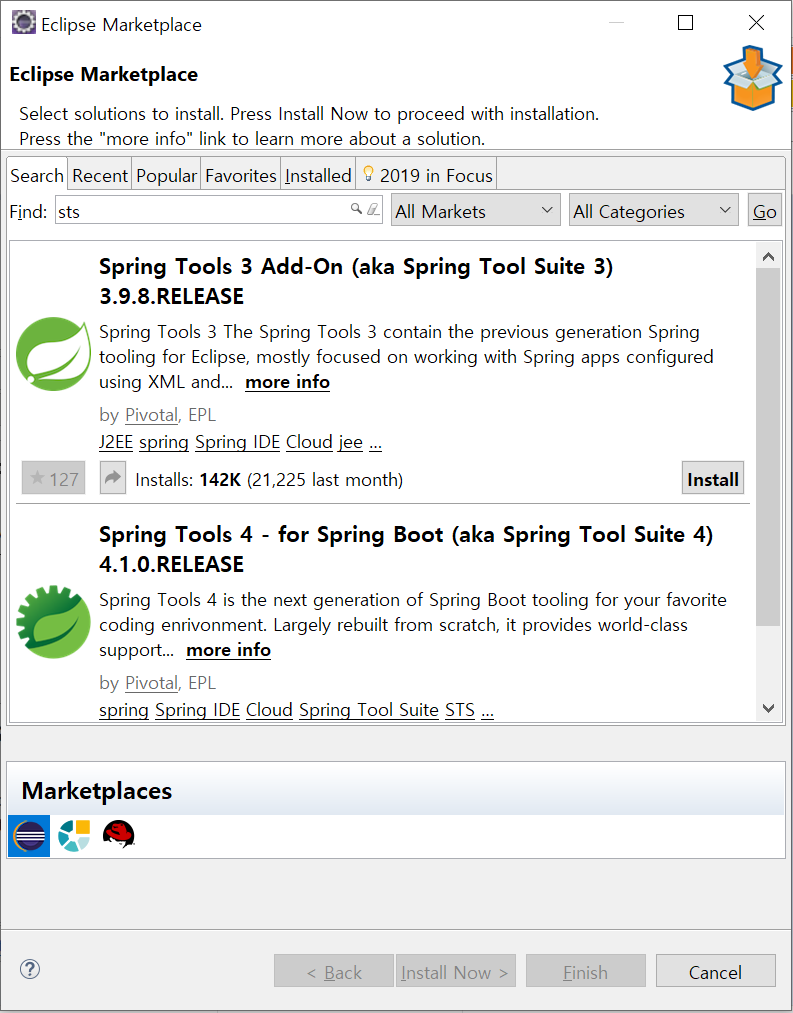Favorite Spring Tools 3 with the star button
The width and height of the screenshot is (793, 1013).
pyautogui.click(x=54, y=478)
